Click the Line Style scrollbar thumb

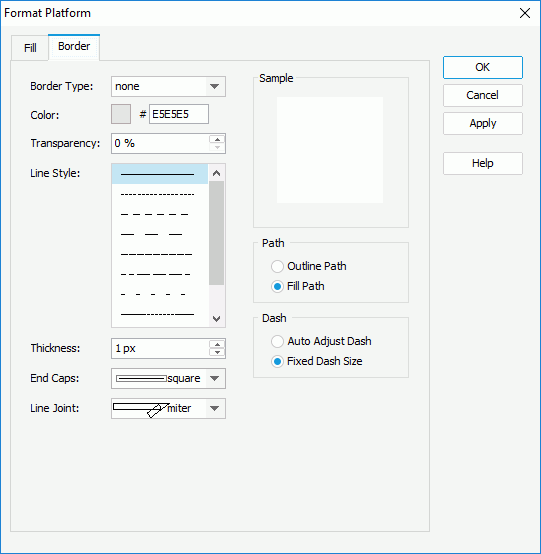tap(217, 233)
